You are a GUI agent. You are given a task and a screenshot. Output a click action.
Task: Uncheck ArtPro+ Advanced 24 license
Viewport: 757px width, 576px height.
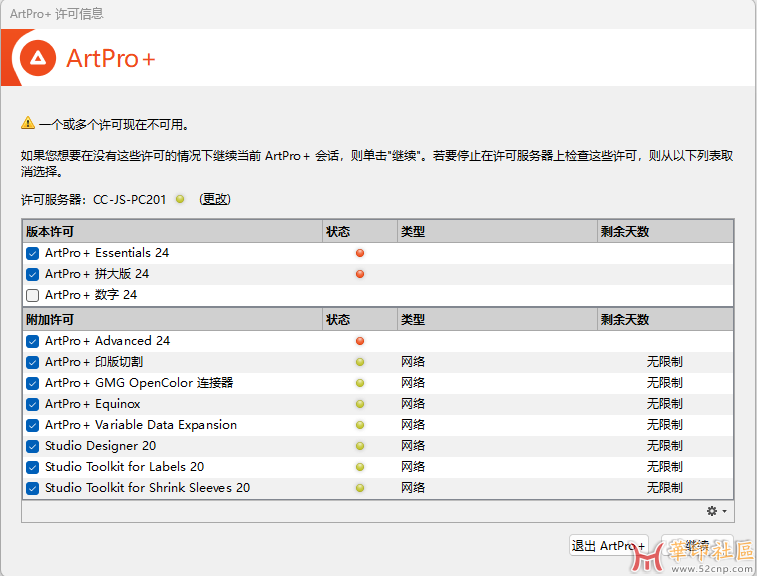click(32, 341)
